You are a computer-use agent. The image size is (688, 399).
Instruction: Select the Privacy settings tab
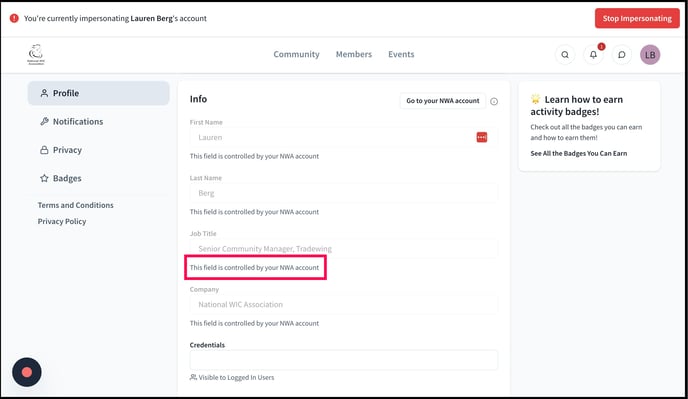coord(99,150)
